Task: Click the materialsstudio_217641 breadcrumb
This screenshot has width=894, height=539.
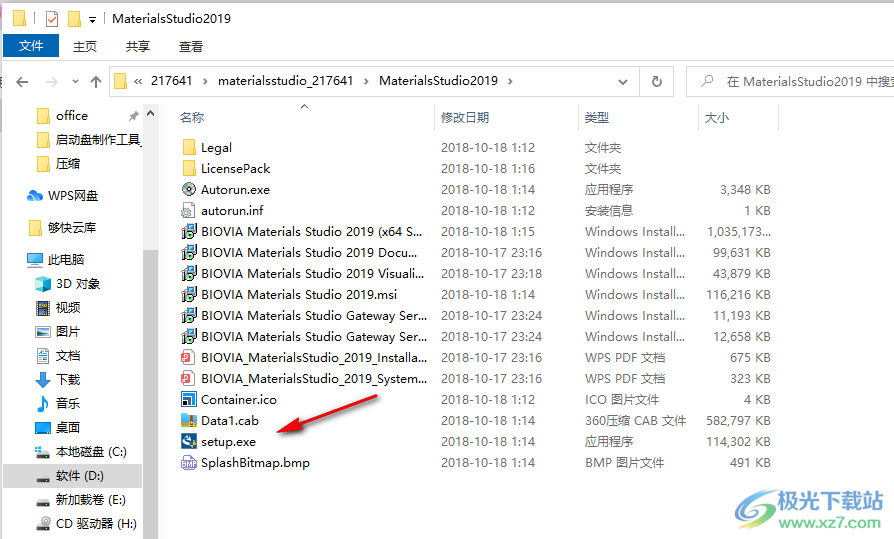Action: [286, 81]
